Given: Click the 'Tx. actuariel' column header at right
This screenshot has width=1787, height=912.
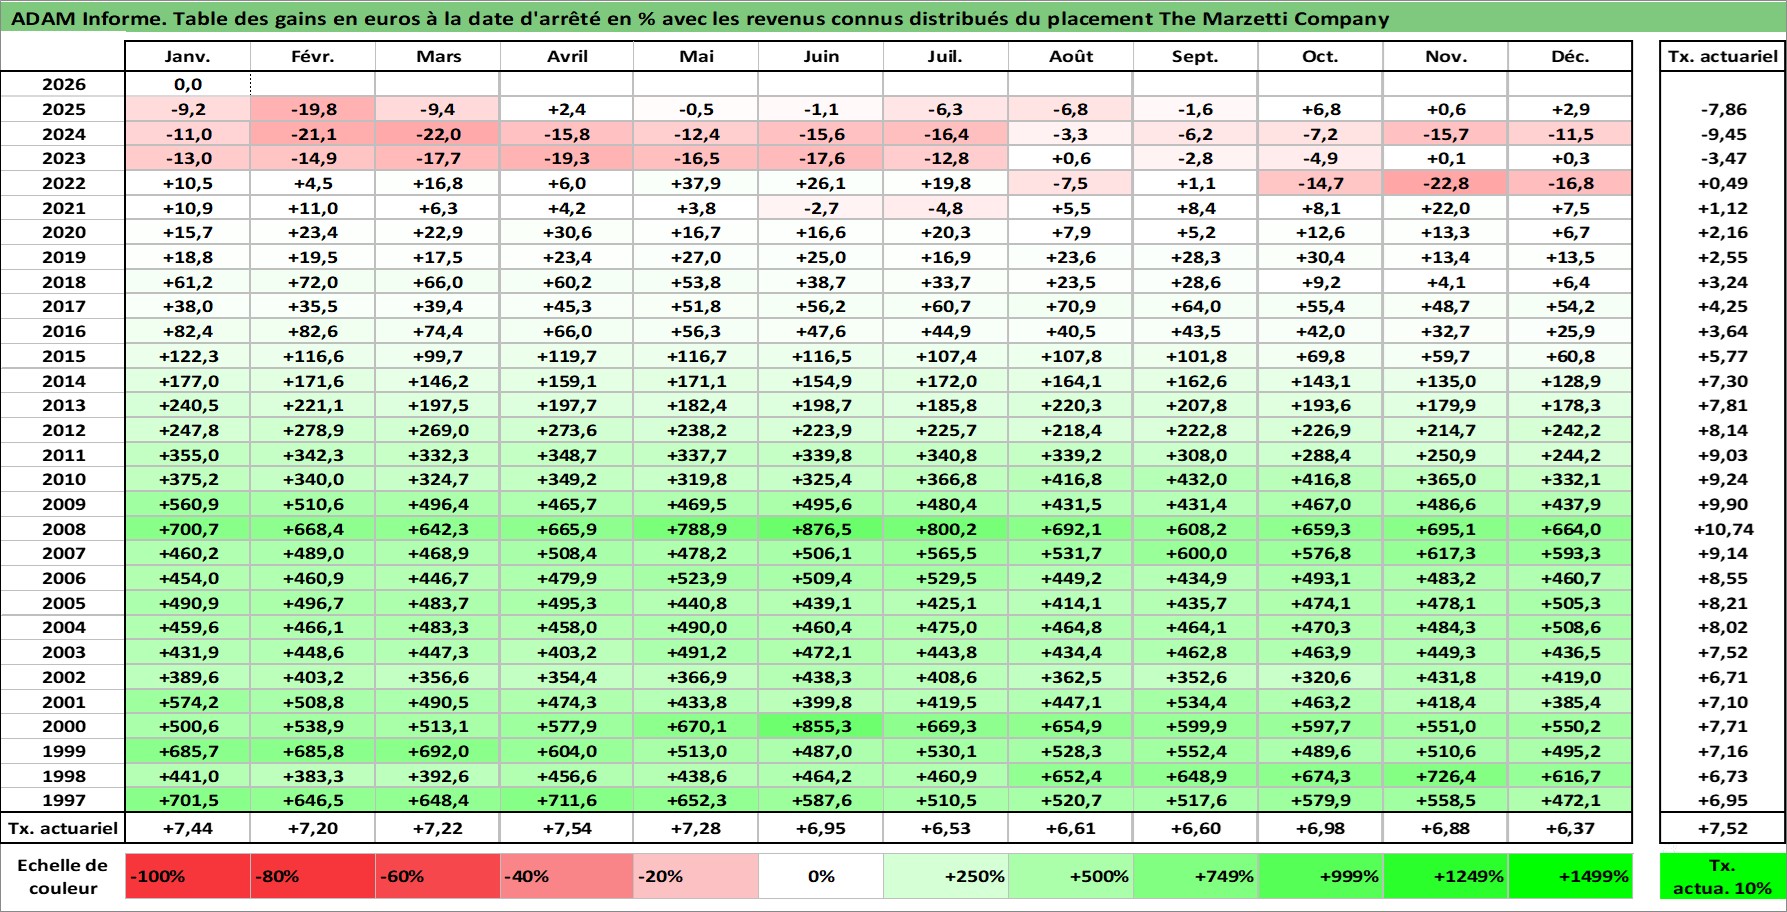Looking at the screenshot, I should pyautogui.click(x=1722, y=57).
